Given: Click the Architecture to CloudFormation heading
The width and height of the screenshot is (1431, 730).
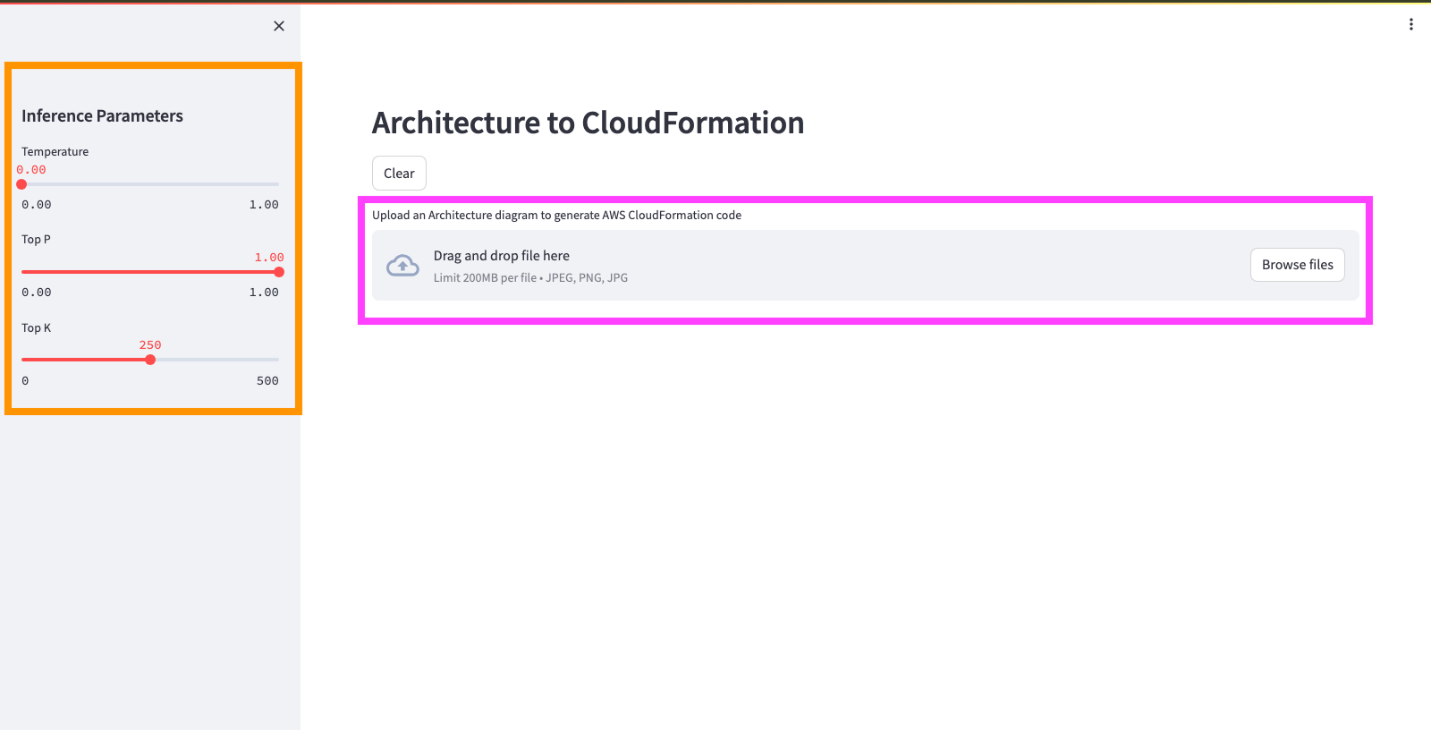Looking at the screenshot, I should (x=588, y=122).
